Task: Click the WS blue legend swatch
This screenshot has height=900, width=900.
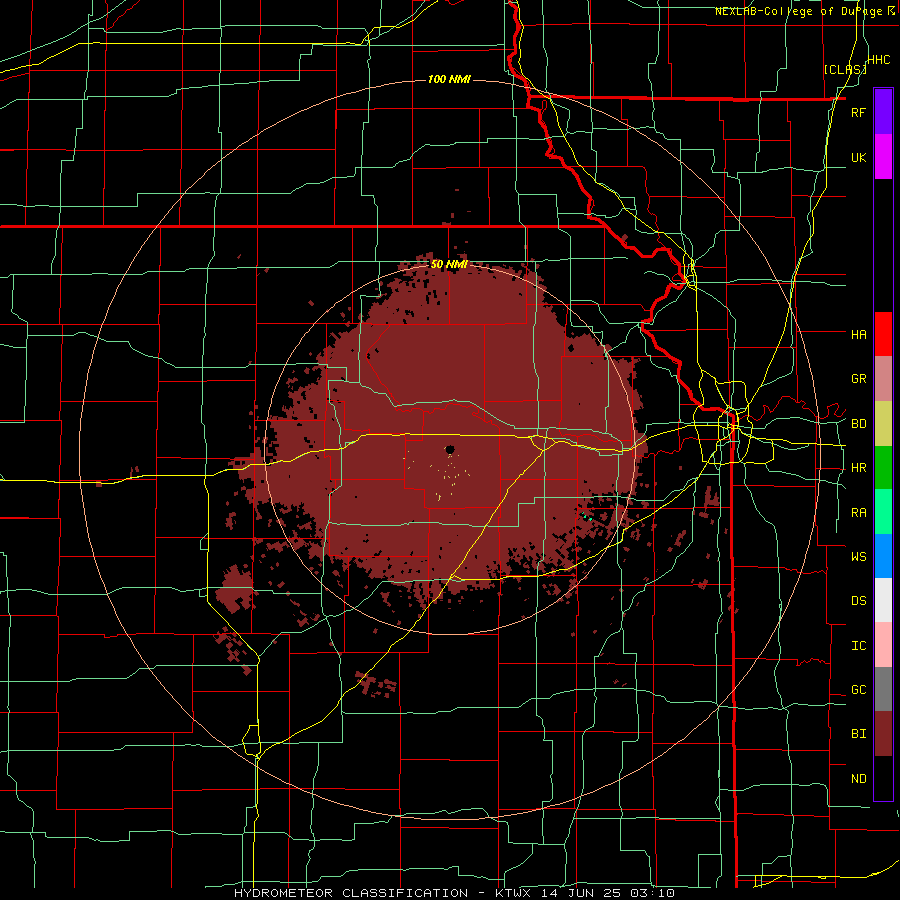Action: (x=883, y=556)
